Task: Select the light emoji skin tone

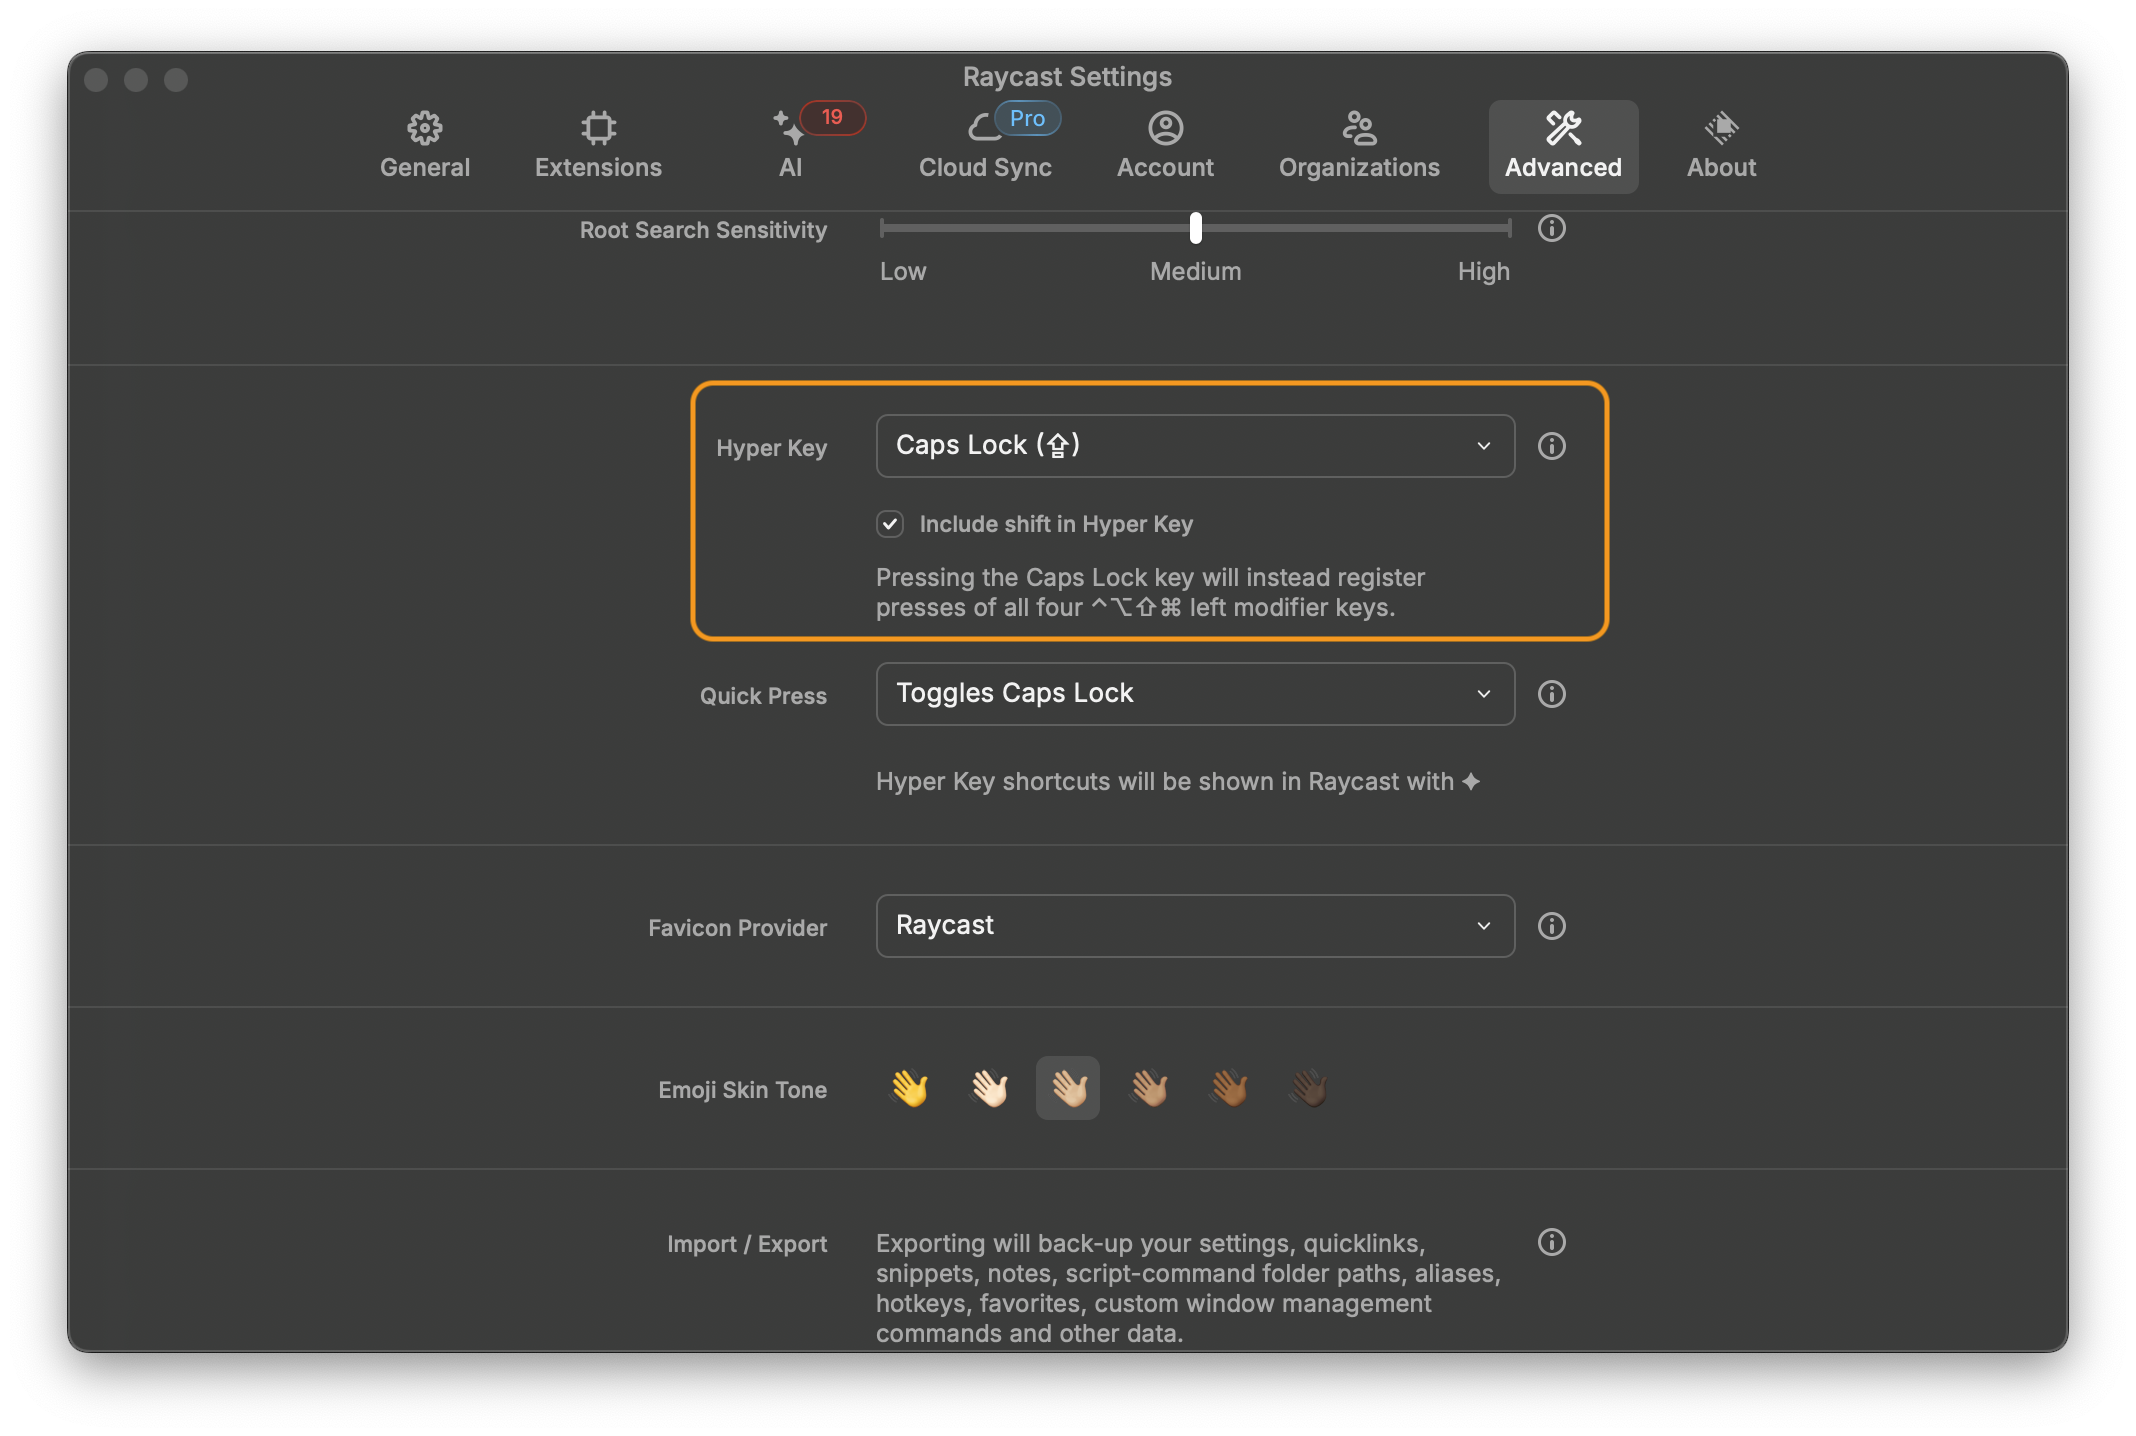Action: pos(989,1088)
